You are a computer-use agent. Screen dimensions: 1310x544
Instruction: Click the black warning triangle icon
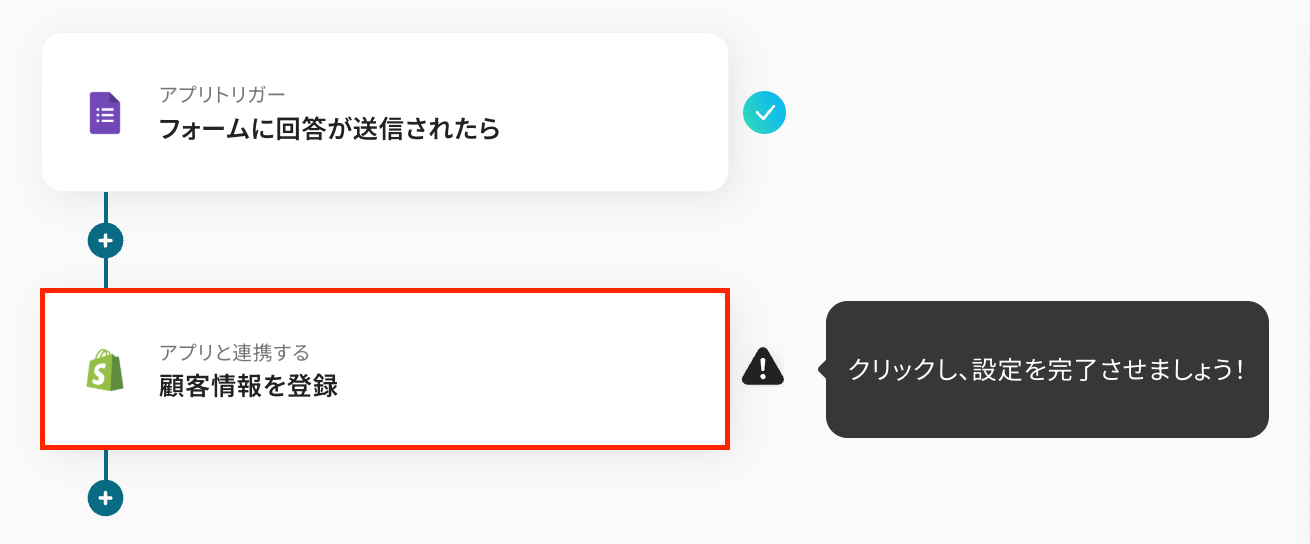coord(763,366)
